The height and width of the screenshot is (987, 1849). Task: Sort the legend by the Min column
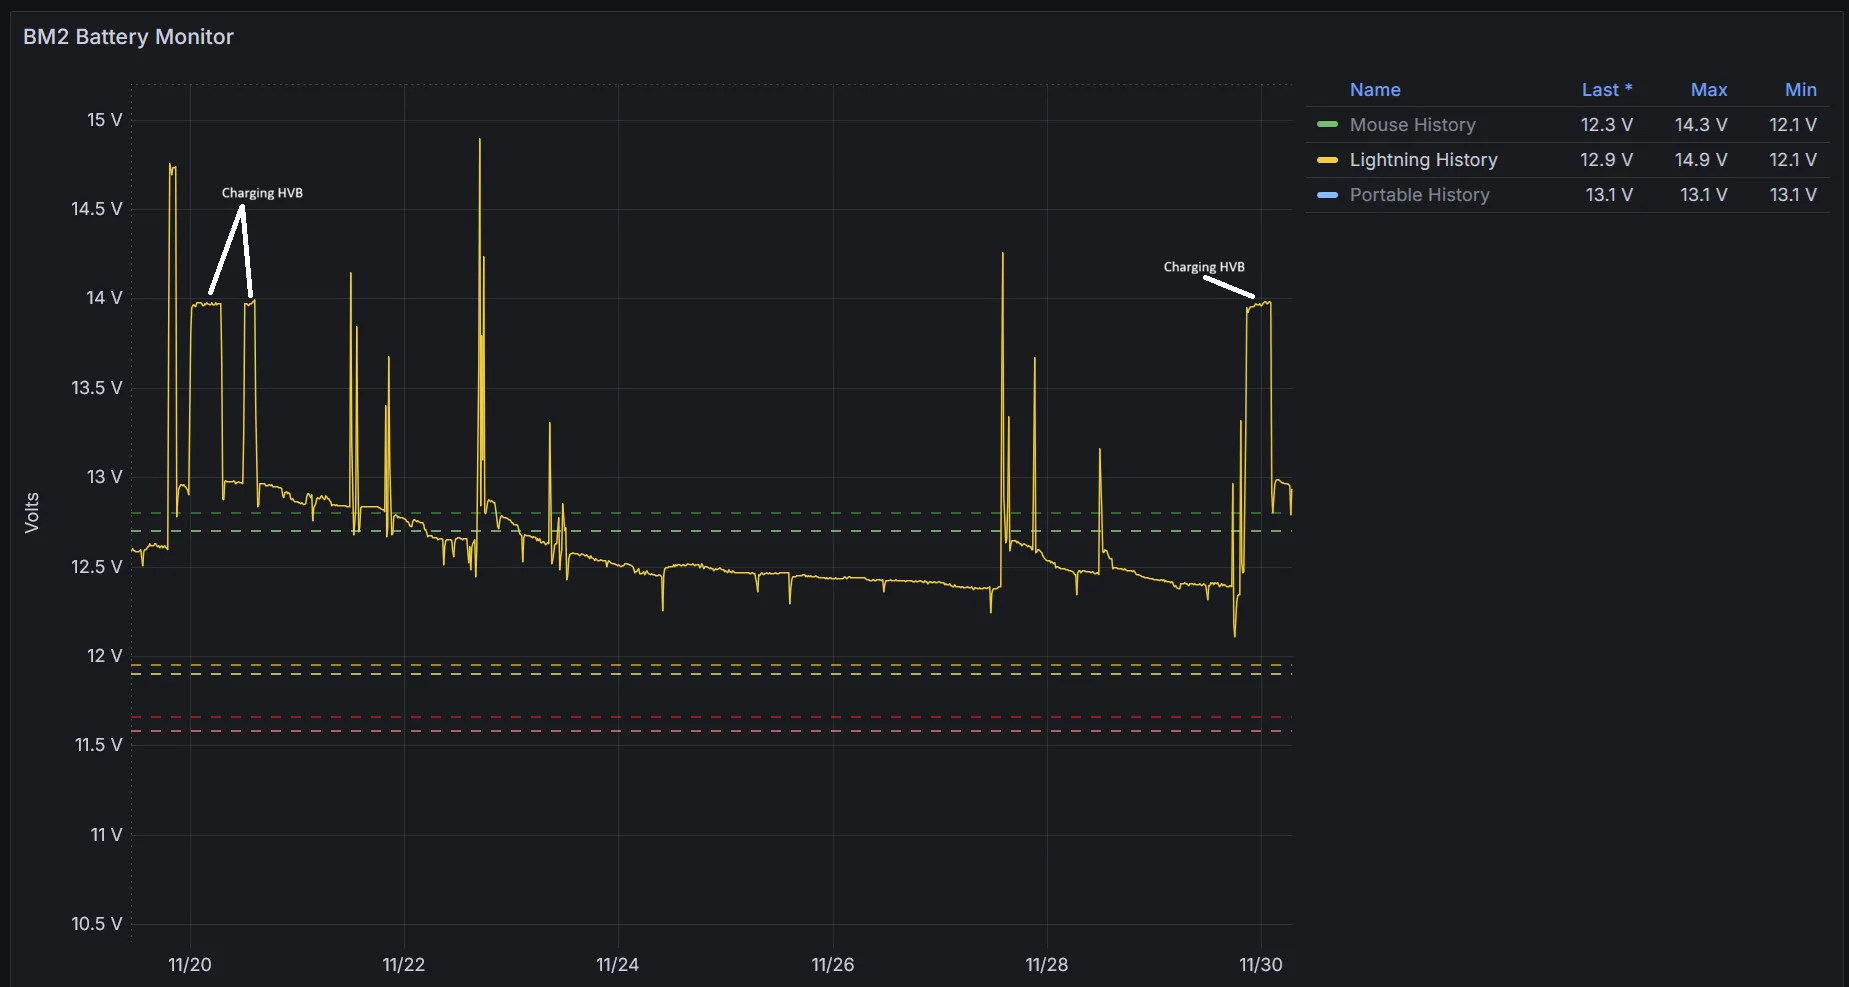(x=1801, y=90)
